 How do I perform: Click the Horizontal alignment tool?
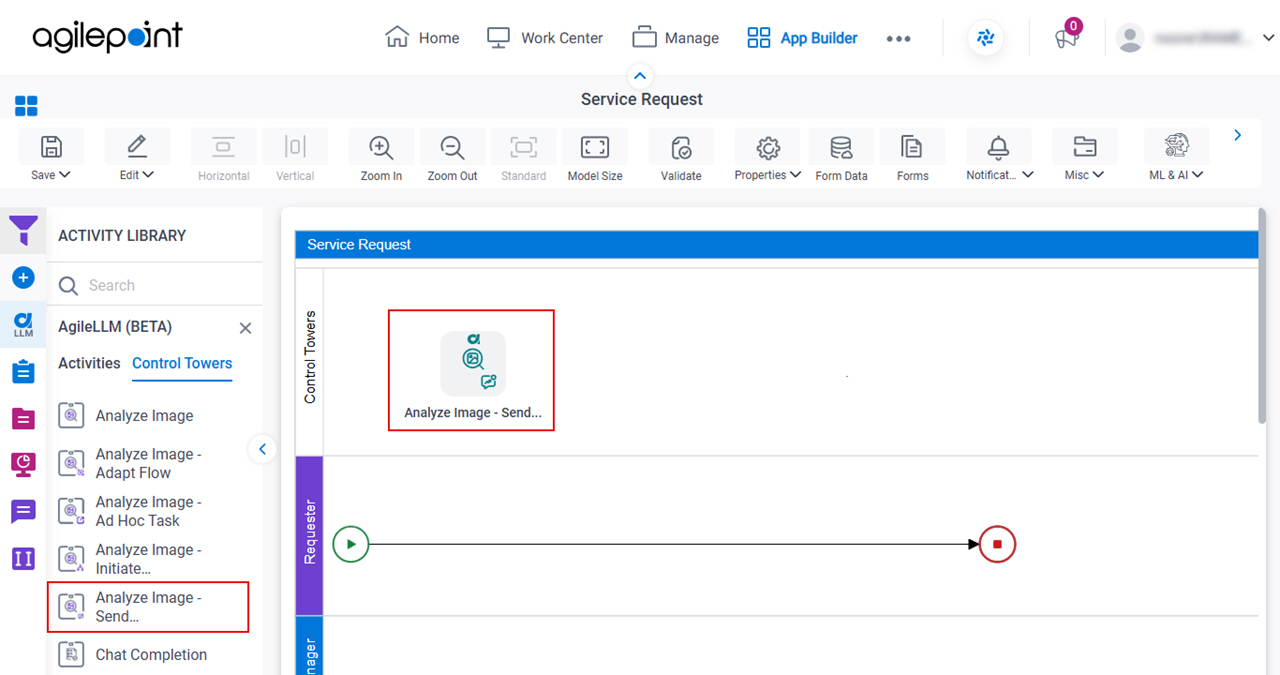click(223, 156)
